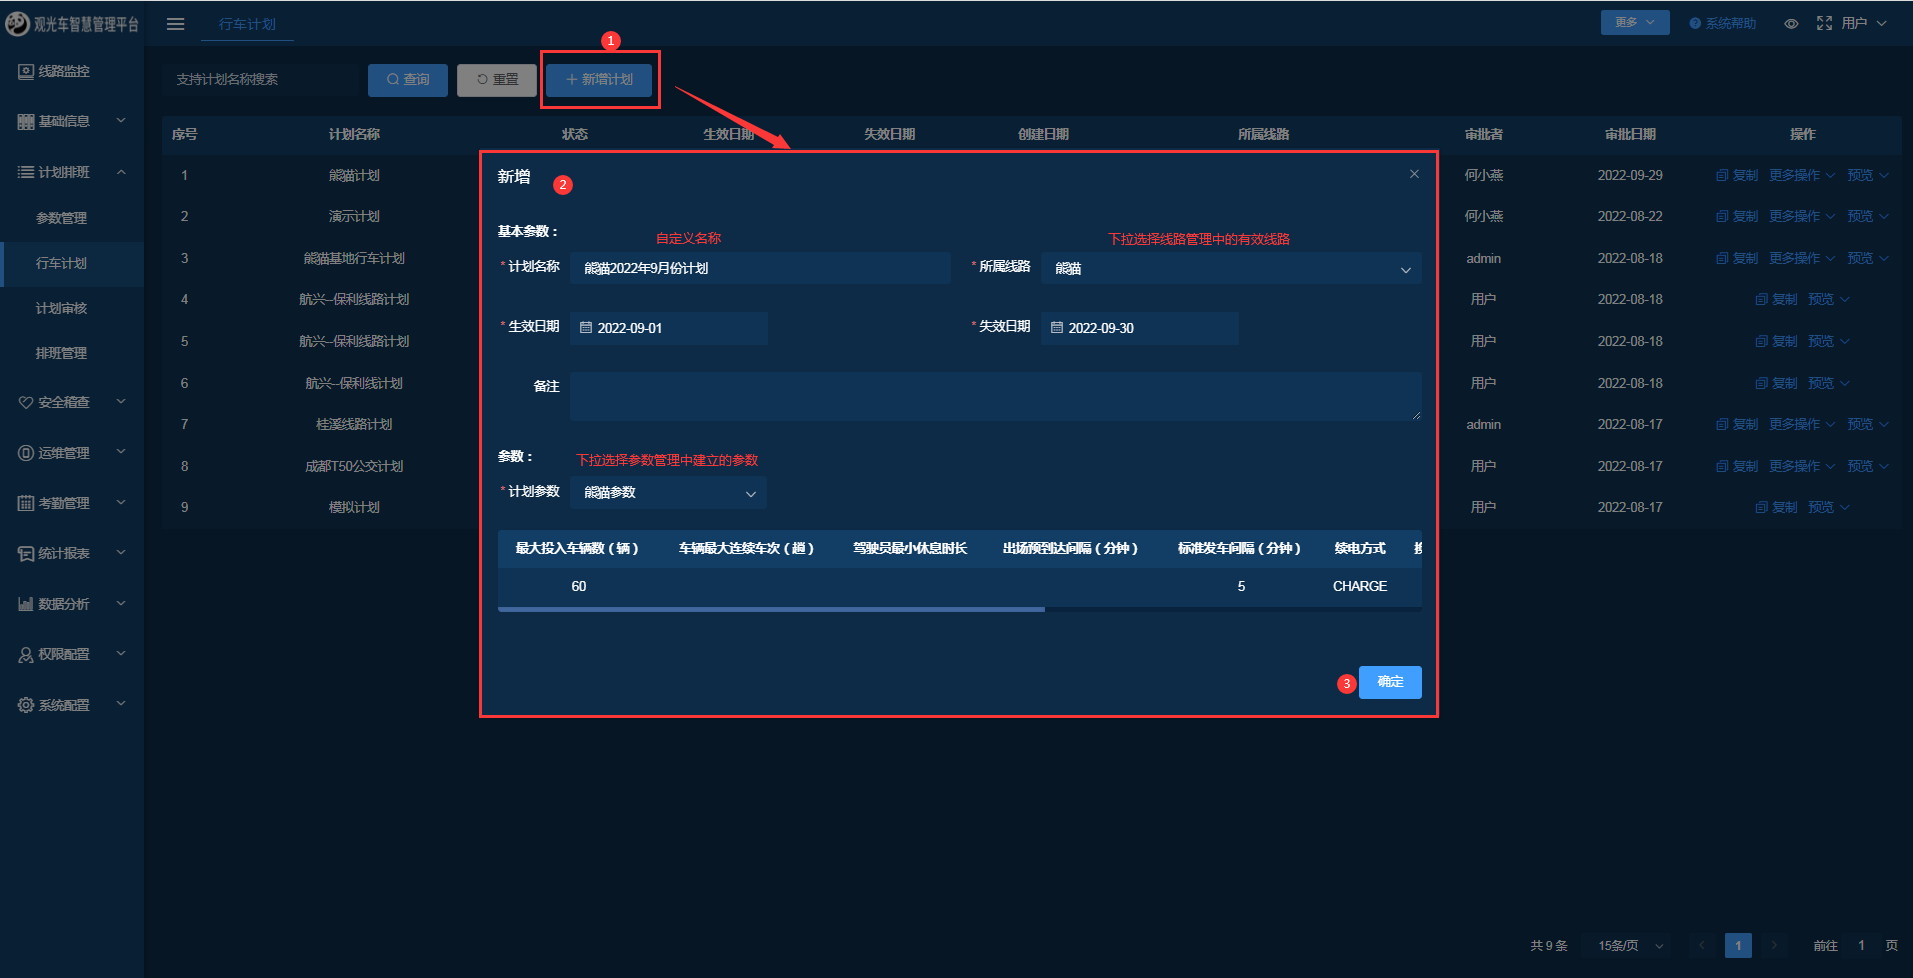Expand the 基础信息 sidebar menu
This screenshot has height=978, width=1913.
[72, 121]
